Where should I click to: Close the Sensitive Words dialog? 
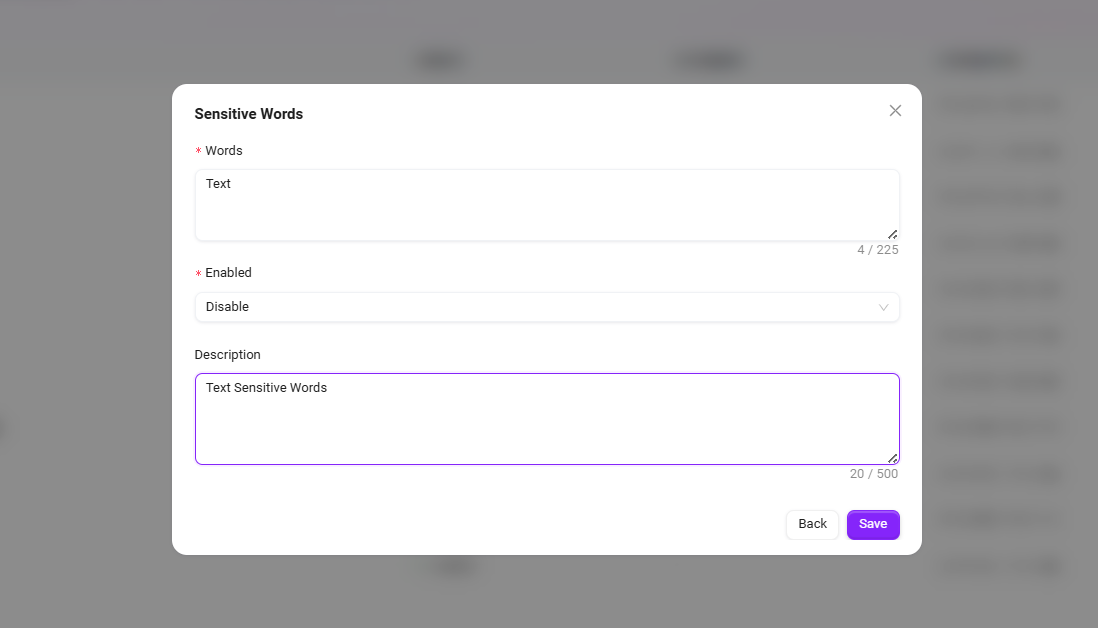pyautogui.click(x=895, y=111)
